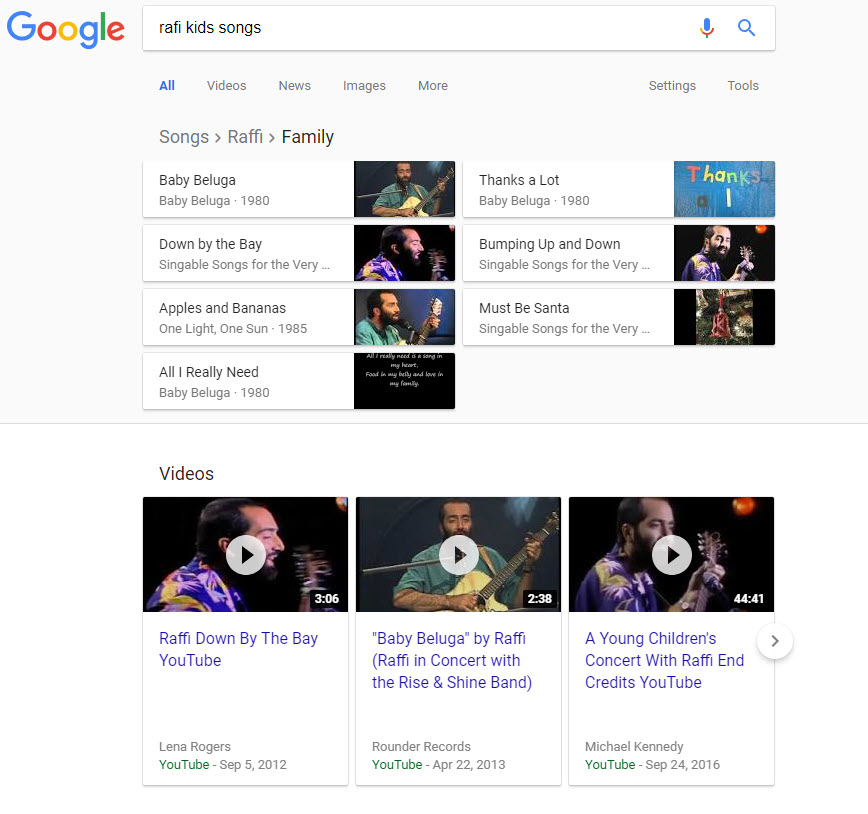Play the Young Children's Concert video
Image resolution: width=868 pixels, height=814 pixels.
(672, 554)
